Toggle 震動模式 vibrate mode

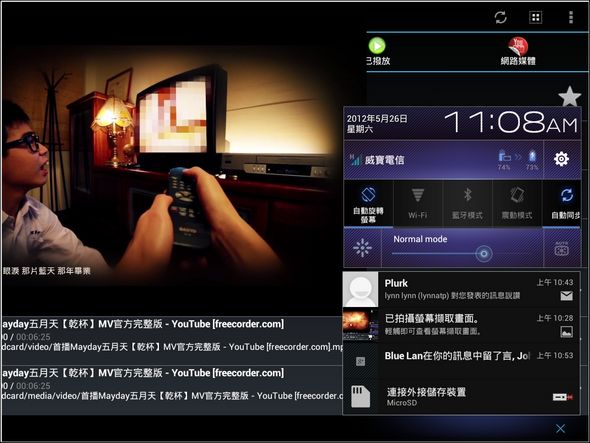click(517, 204)
